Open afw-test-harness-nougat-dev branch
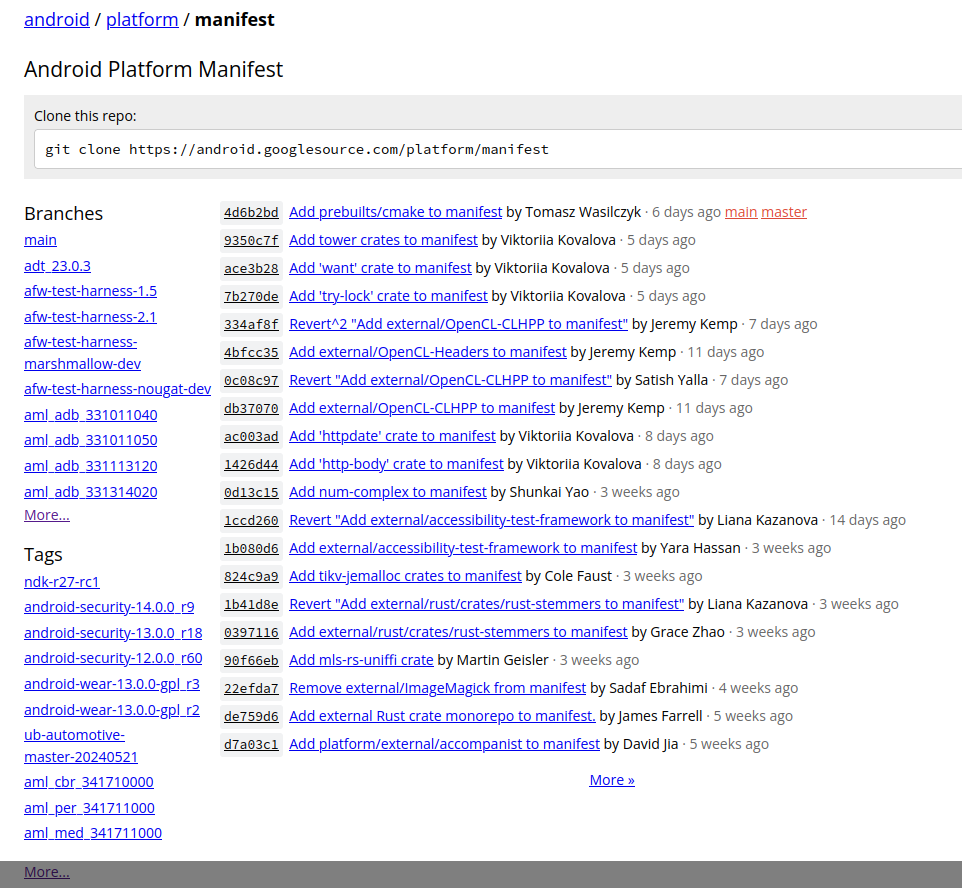 click(117, 389)
